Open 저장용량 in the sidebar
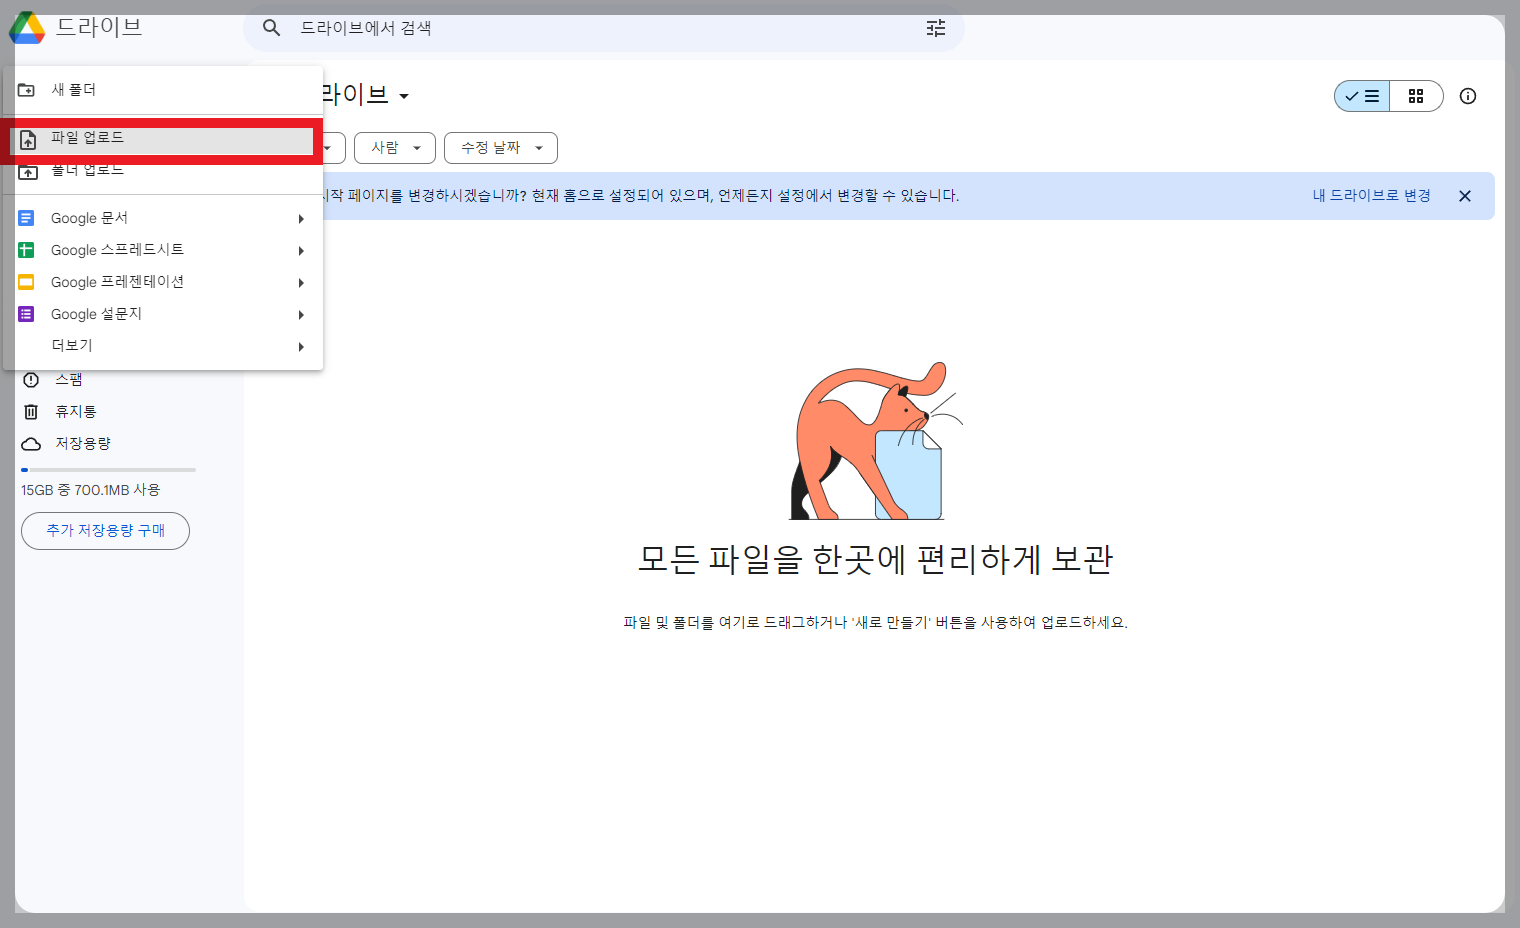 click(x=83, y=444)
